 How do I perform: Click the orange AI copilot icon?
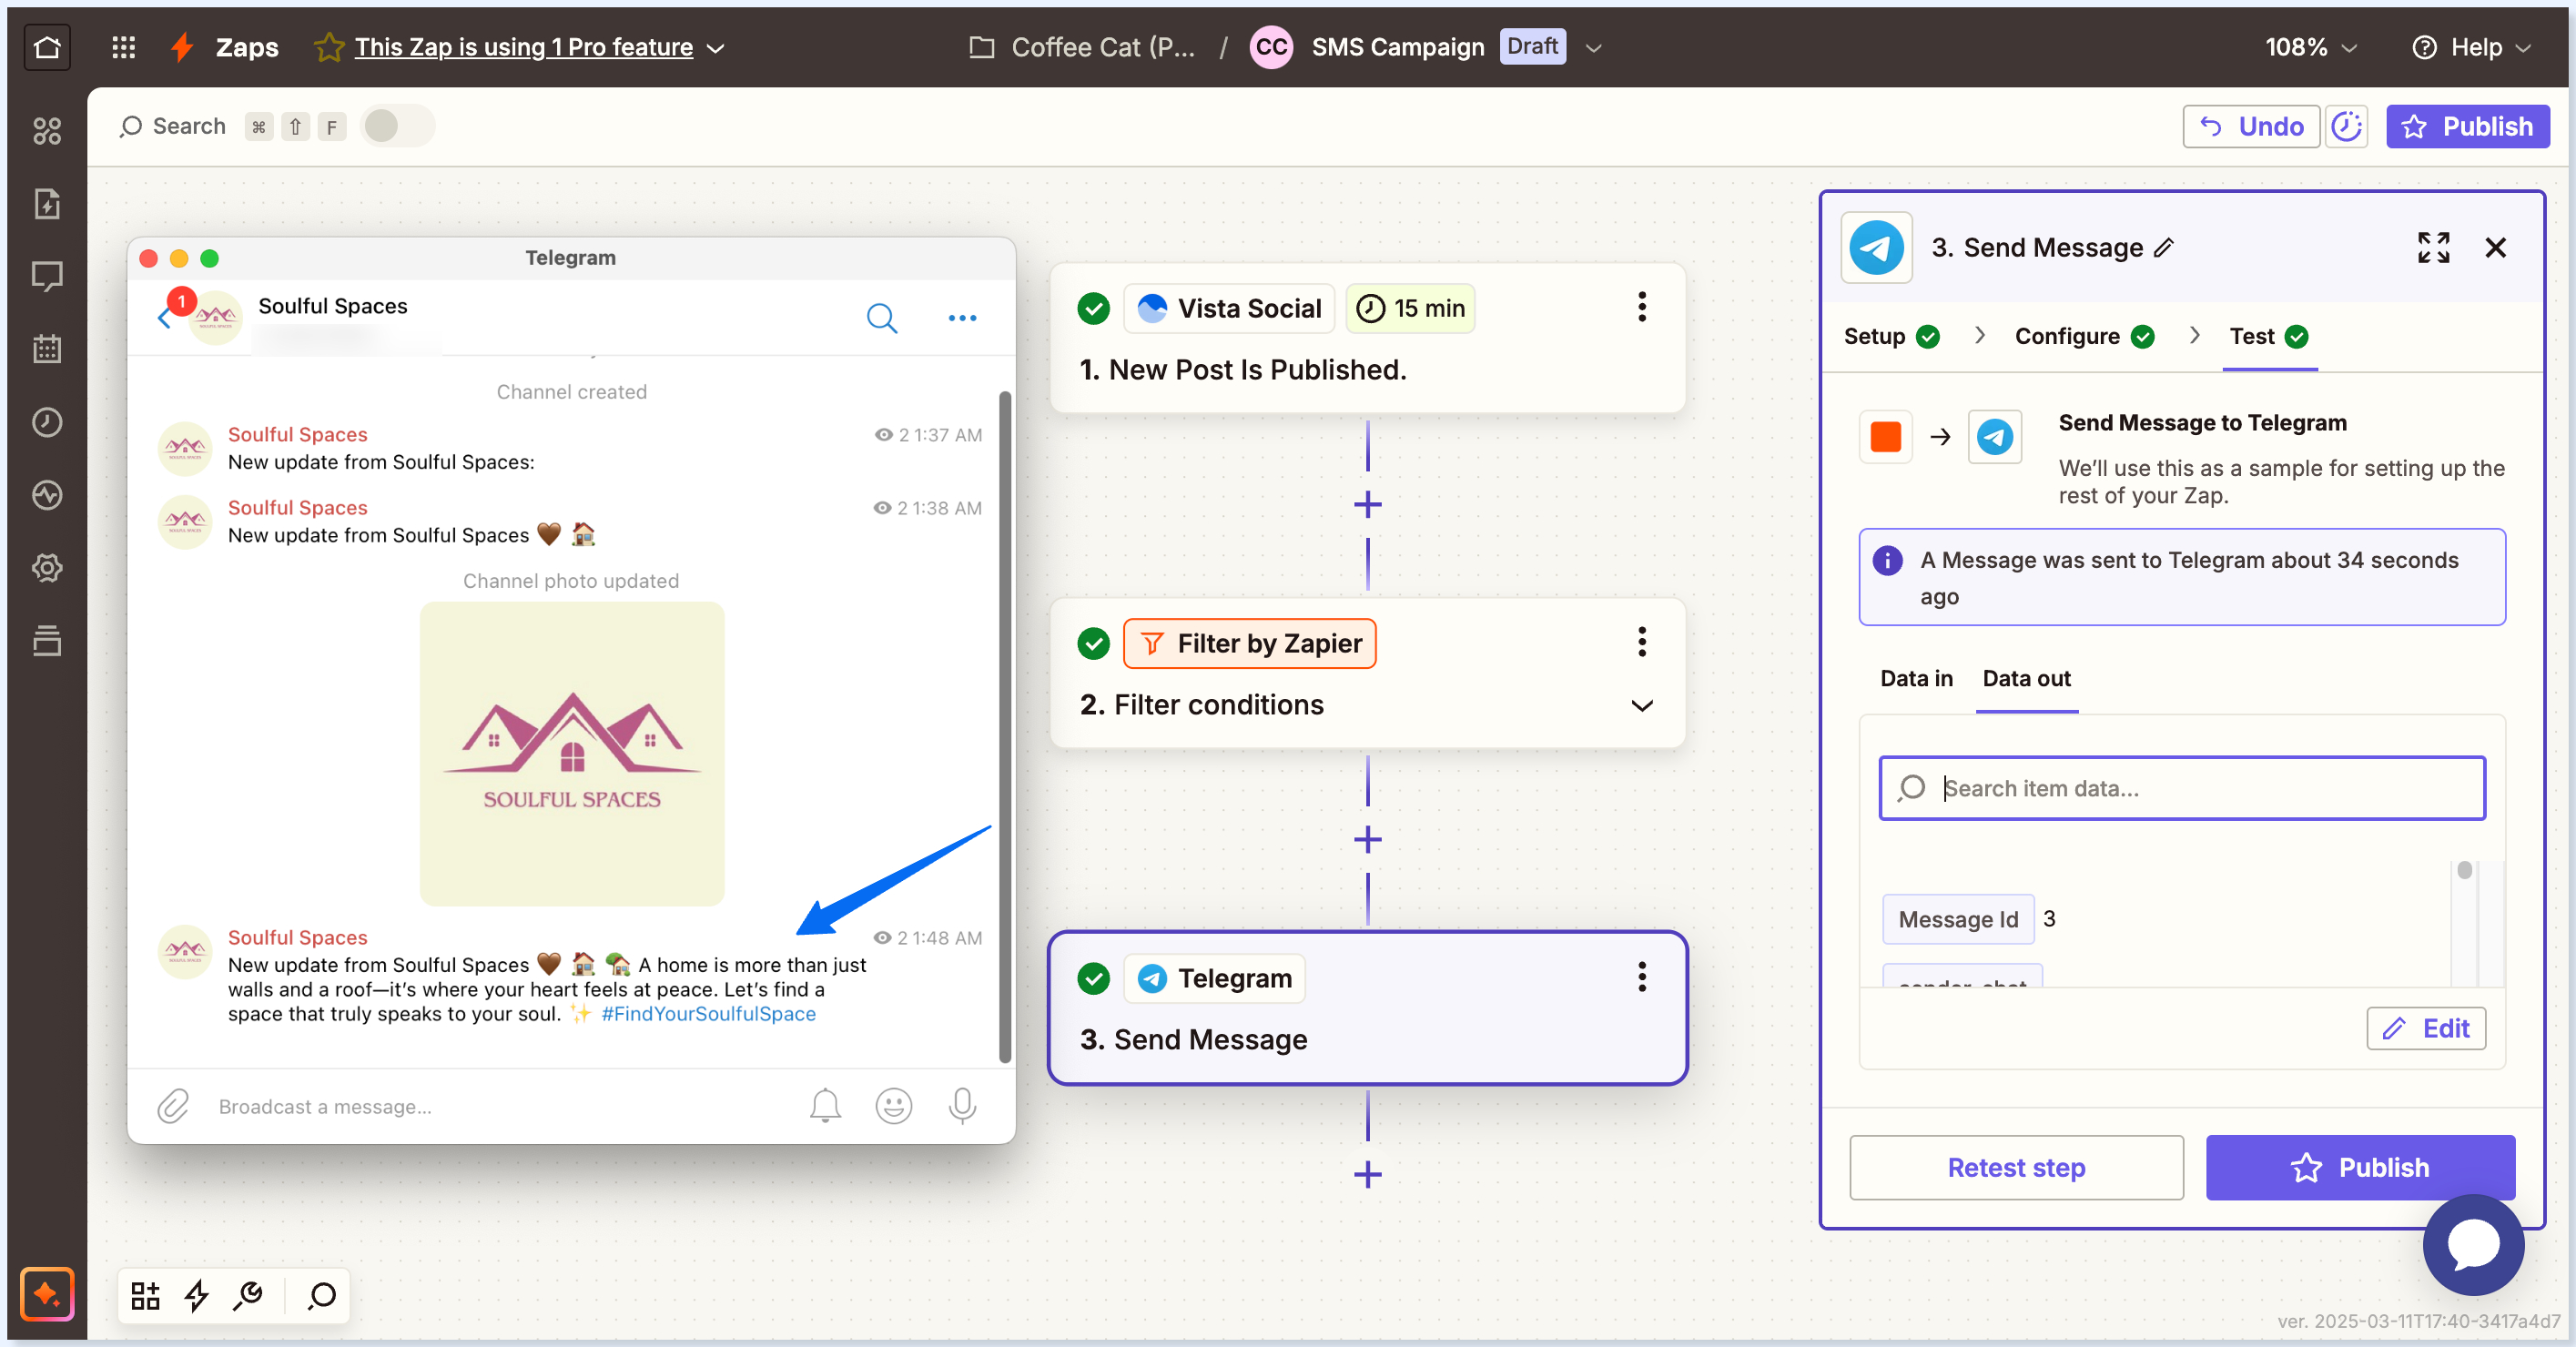[x=47, y=1294]
